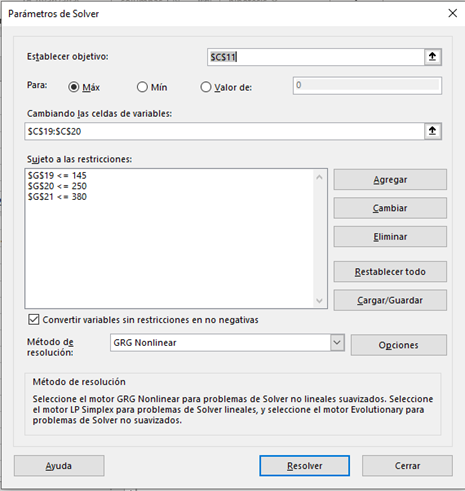This screenshot has width=465, height=491.
Task: Open Ayuda for Solver help
Action: tap(59, 466)
